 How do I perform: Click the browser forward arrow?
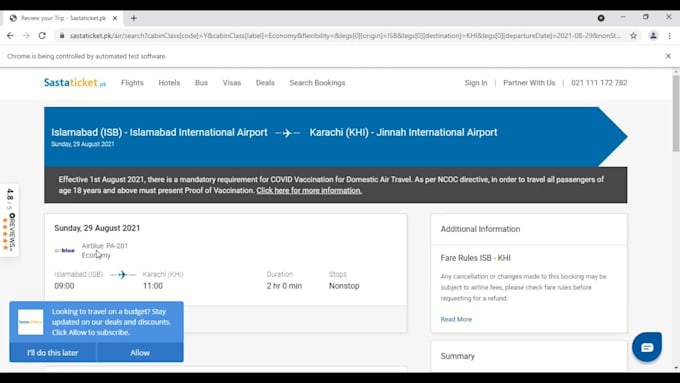pyautogui.click(x=26, y=36)
